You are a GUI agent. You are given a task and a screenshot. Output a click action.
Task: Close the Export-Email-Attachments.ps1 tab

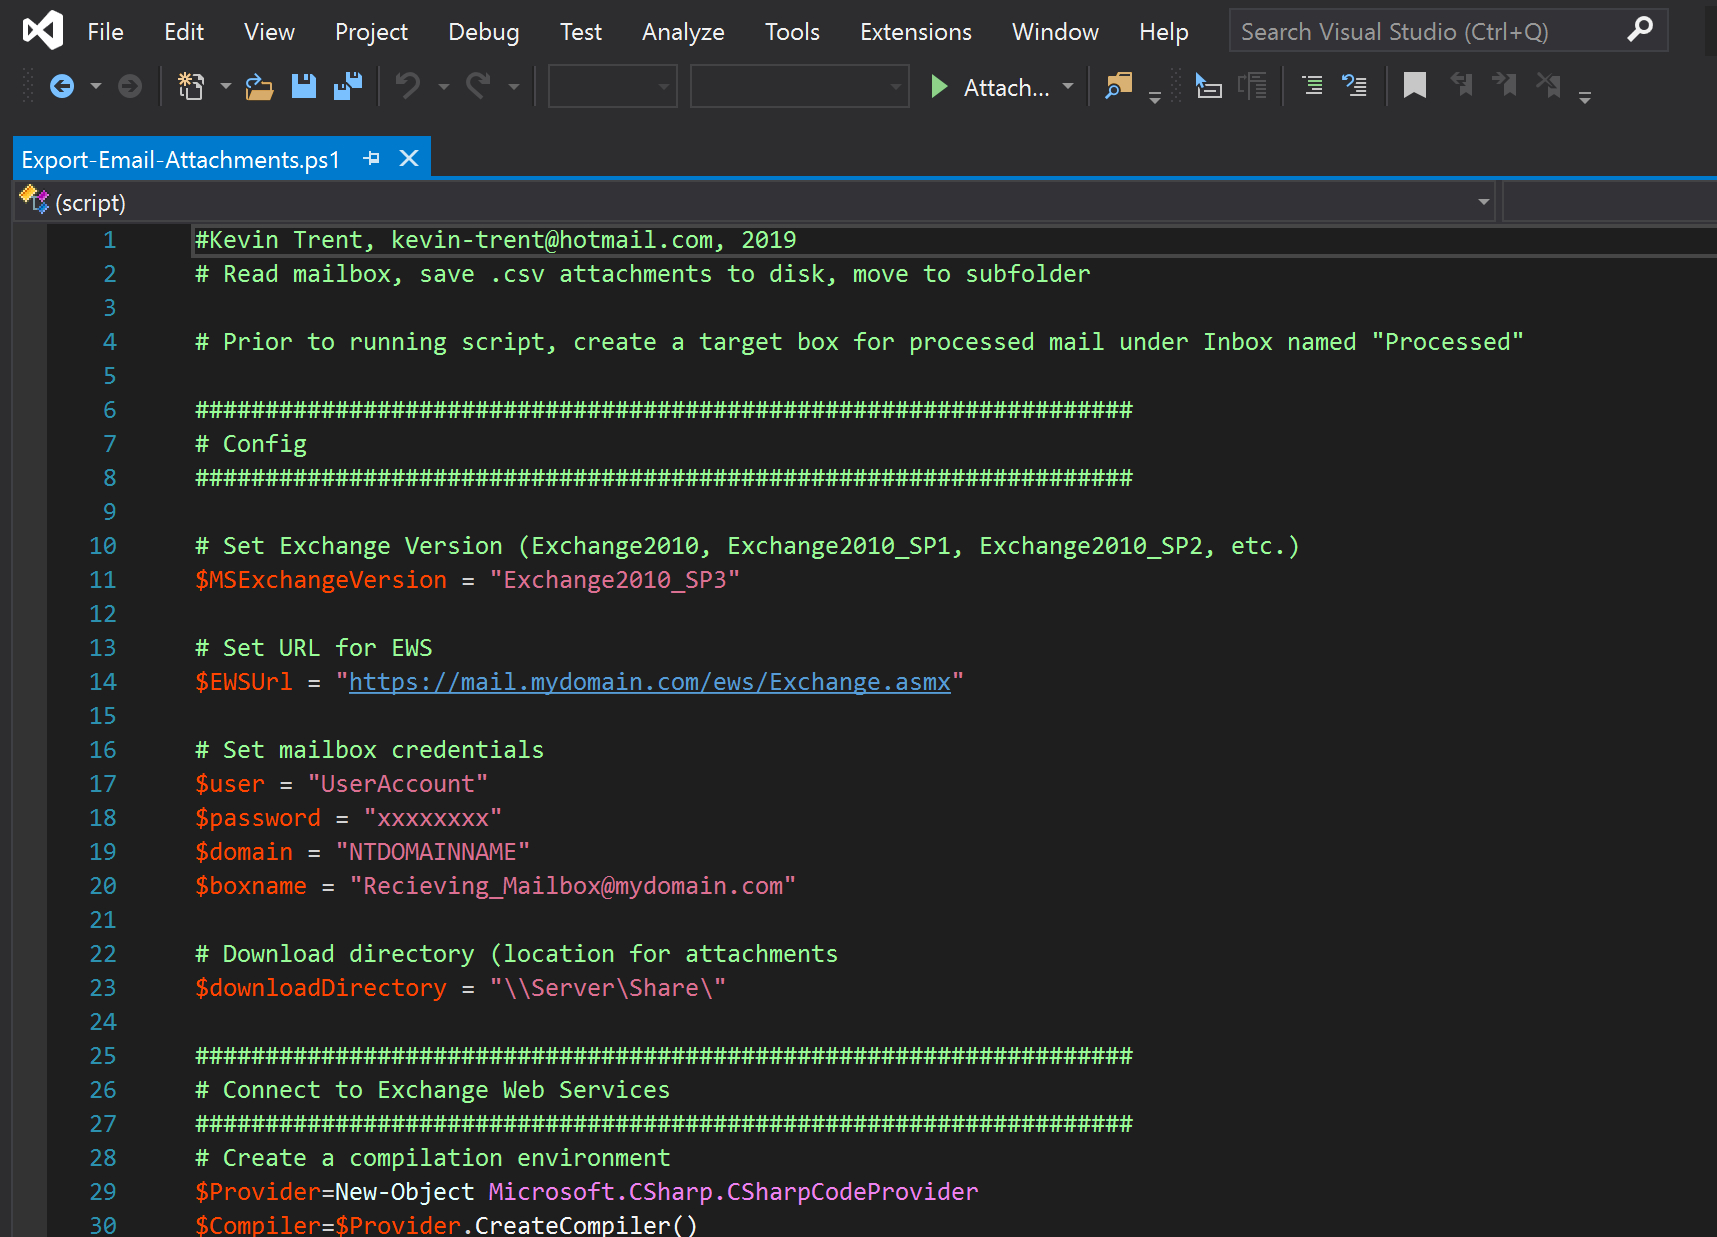point(409,159)
